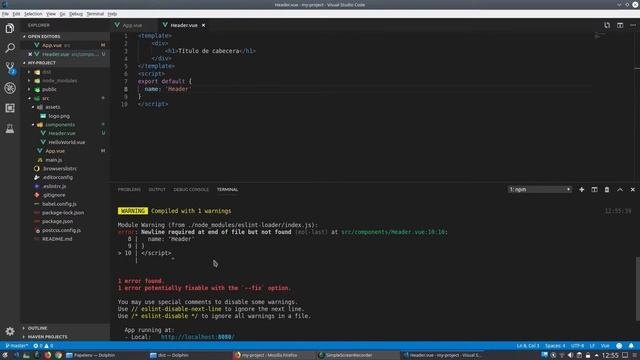Open package.json in file tree
Viewport: 640px width, 360px height.
[x=58, y=221]
